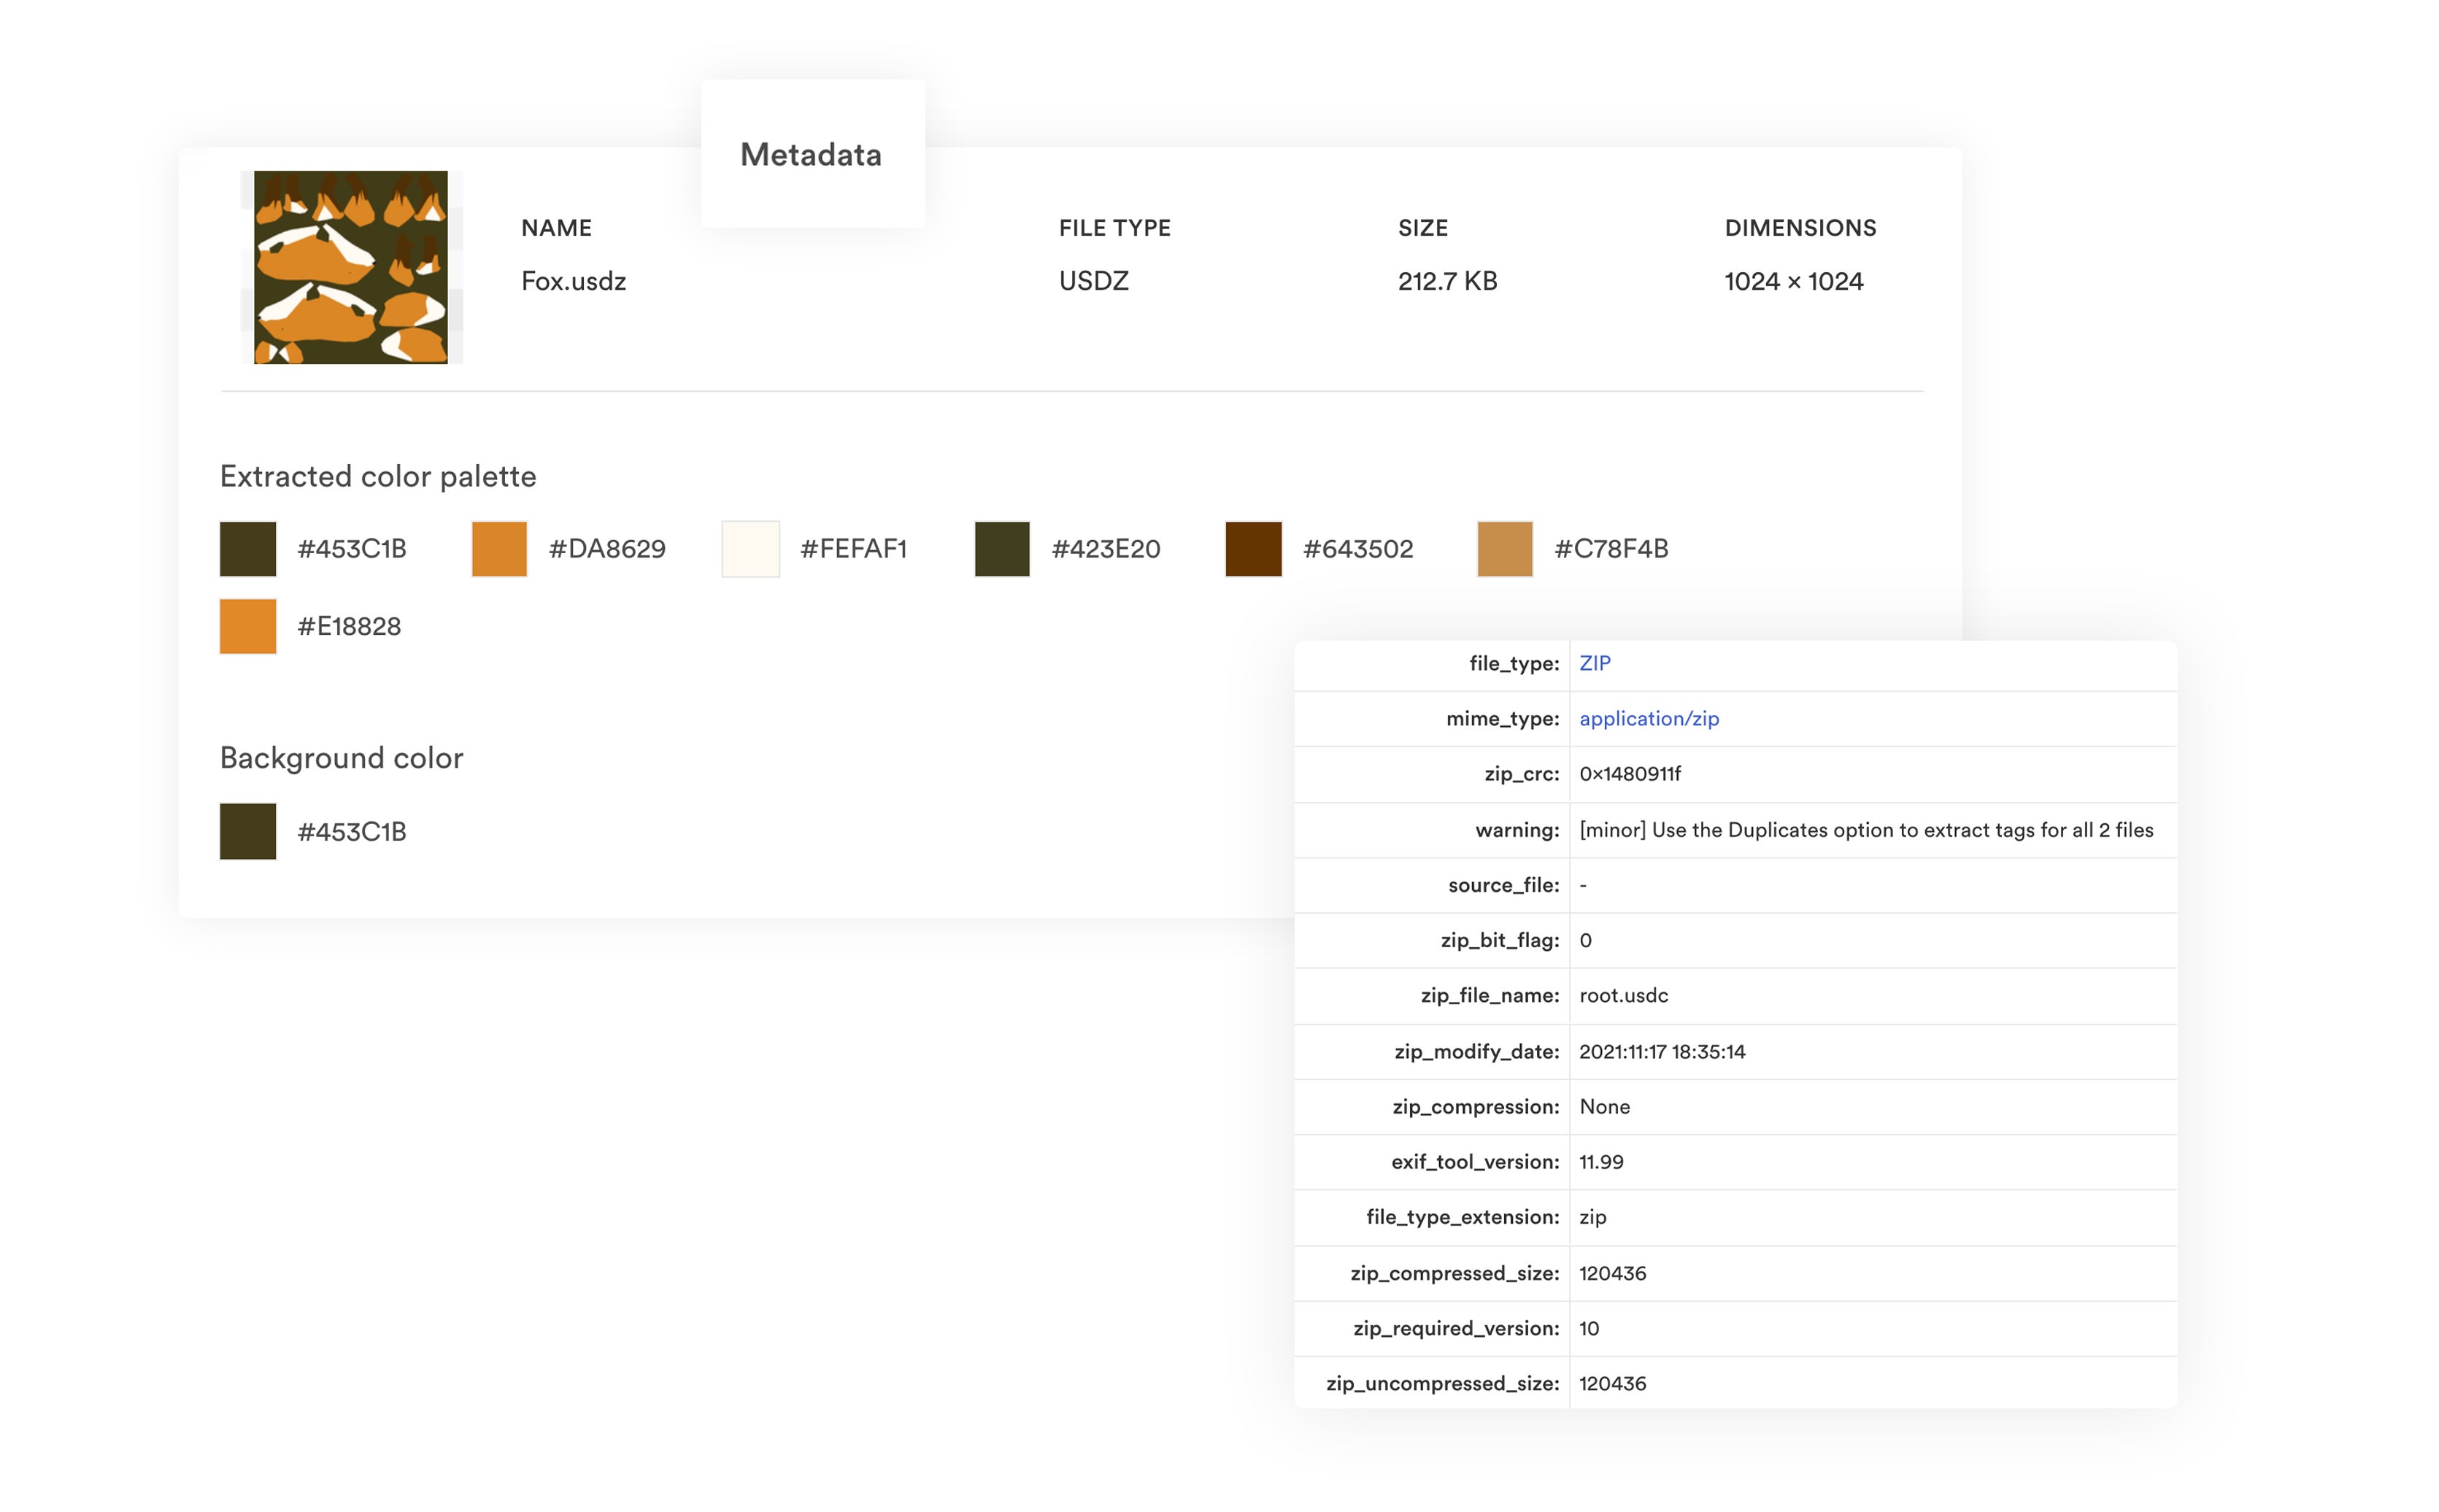The height and width of the screenshot is (1512, 2439).
Task: Click the mime_type label
Action: click(x=1502, y=719)
